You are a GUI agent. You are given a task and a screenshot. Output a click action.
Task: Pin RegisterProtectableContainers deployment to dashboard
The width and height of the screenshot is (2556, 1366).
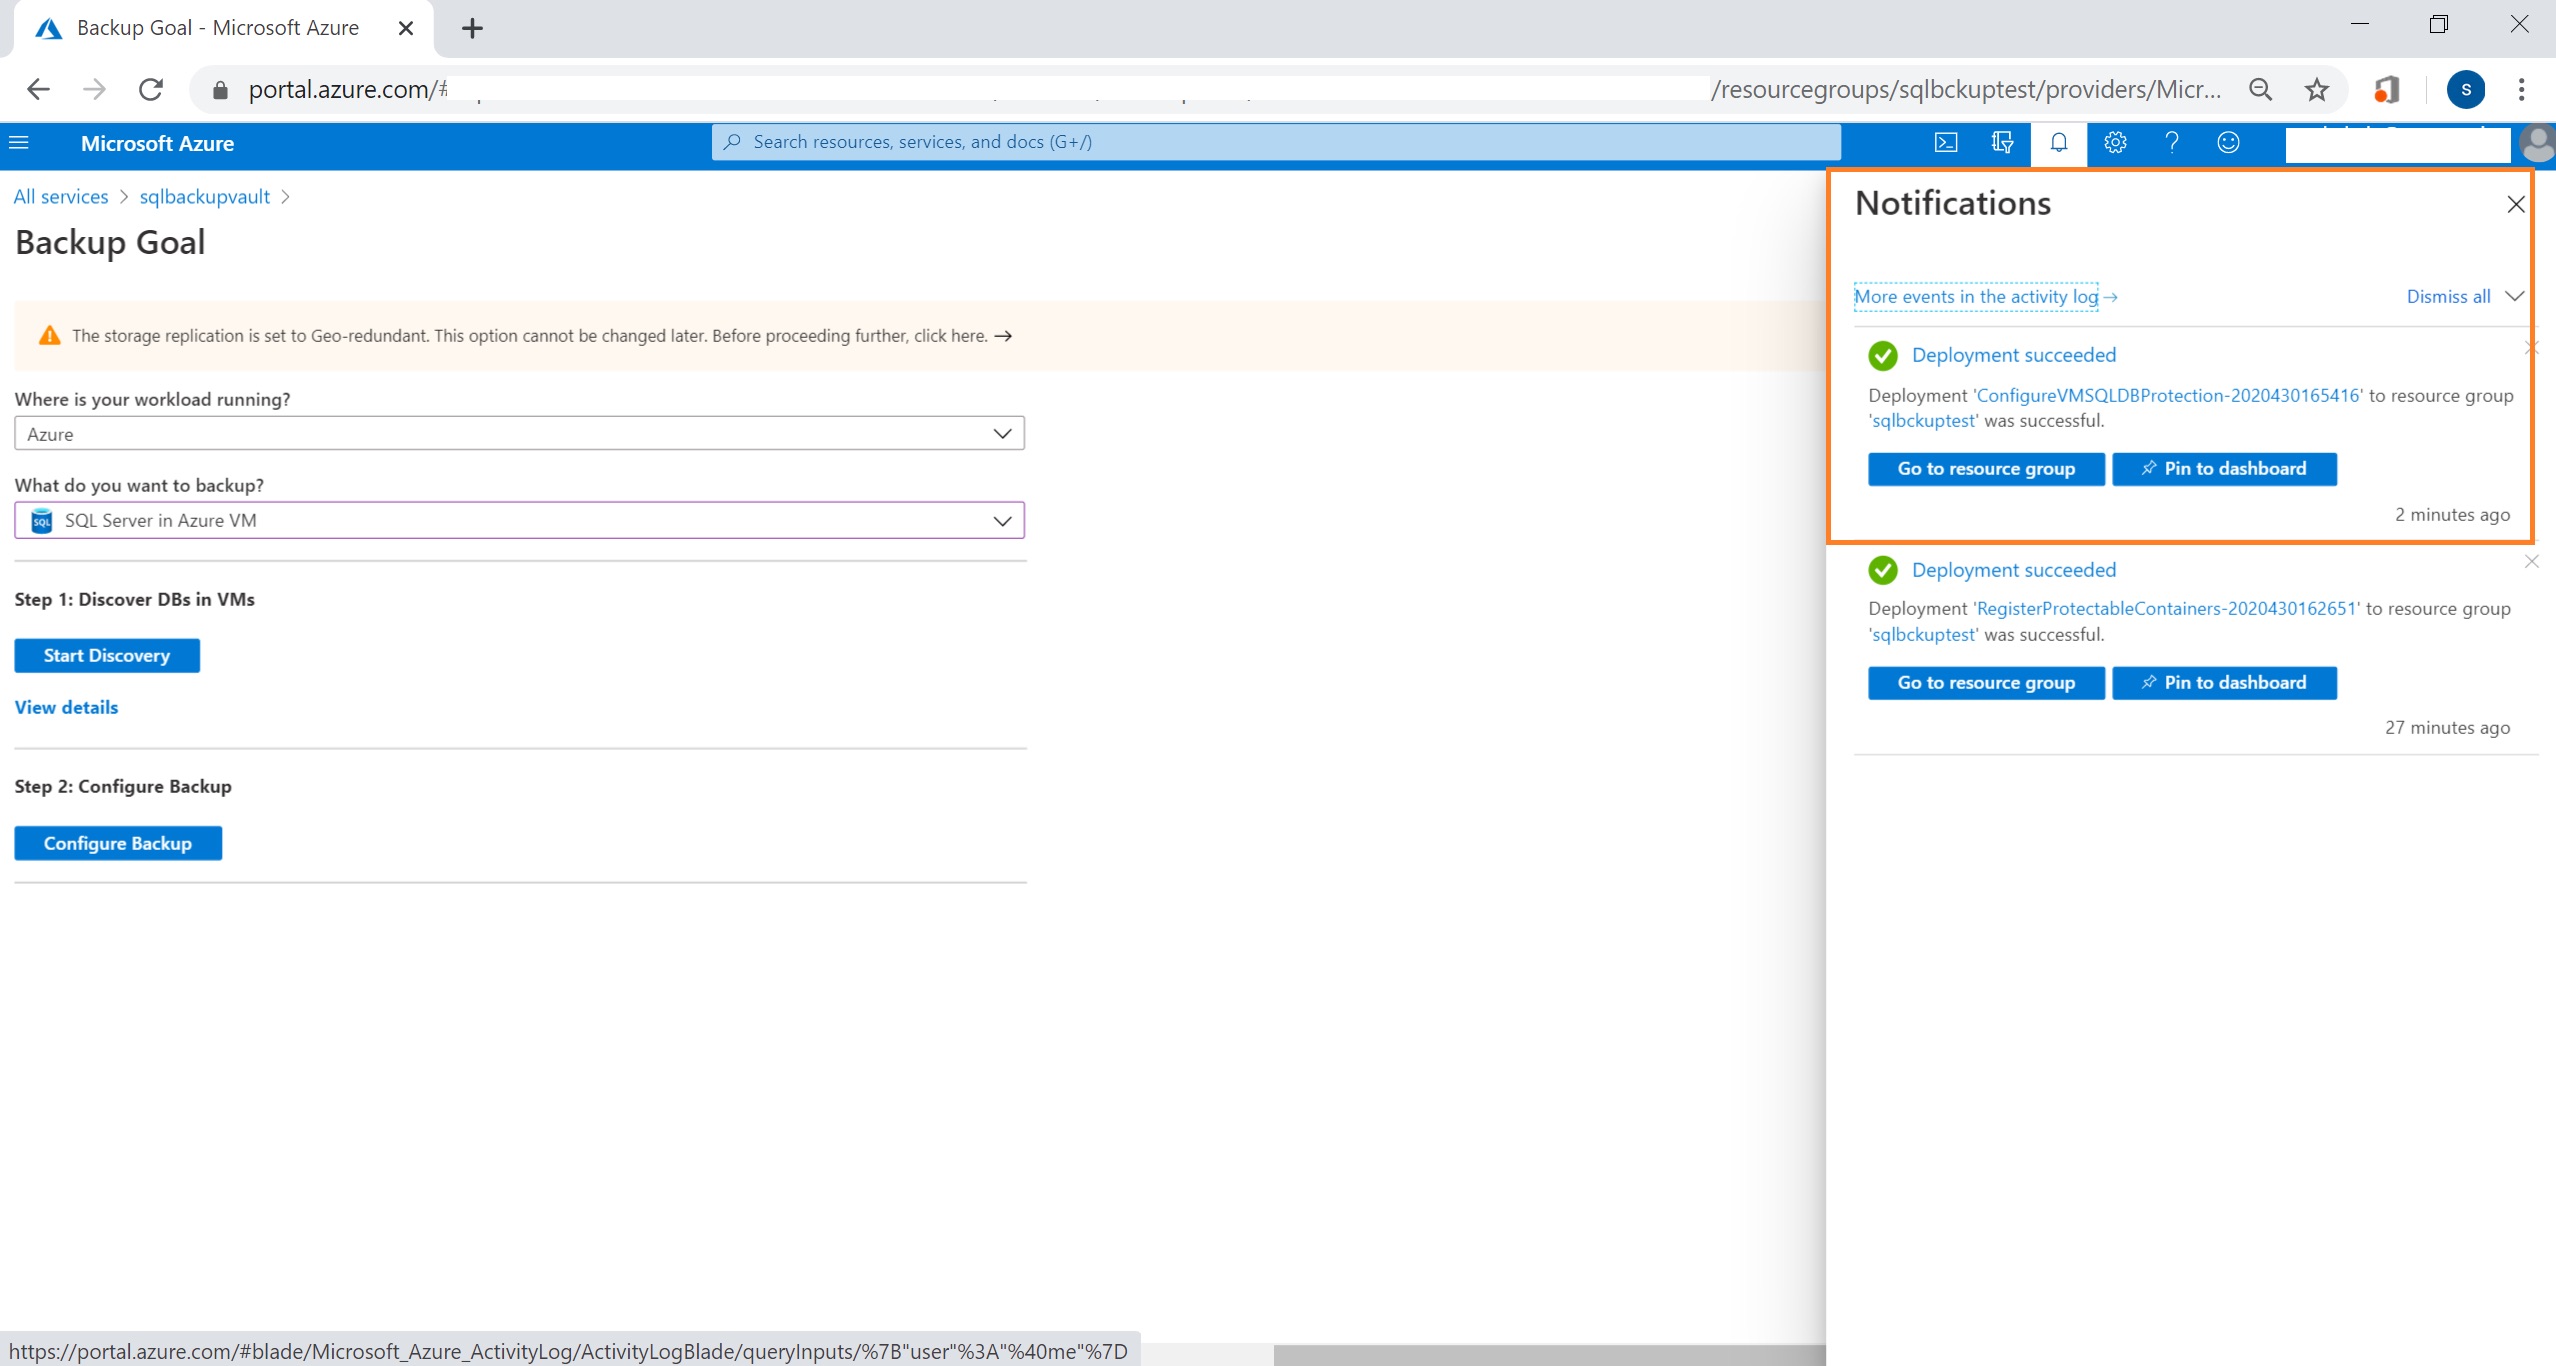2223,683
